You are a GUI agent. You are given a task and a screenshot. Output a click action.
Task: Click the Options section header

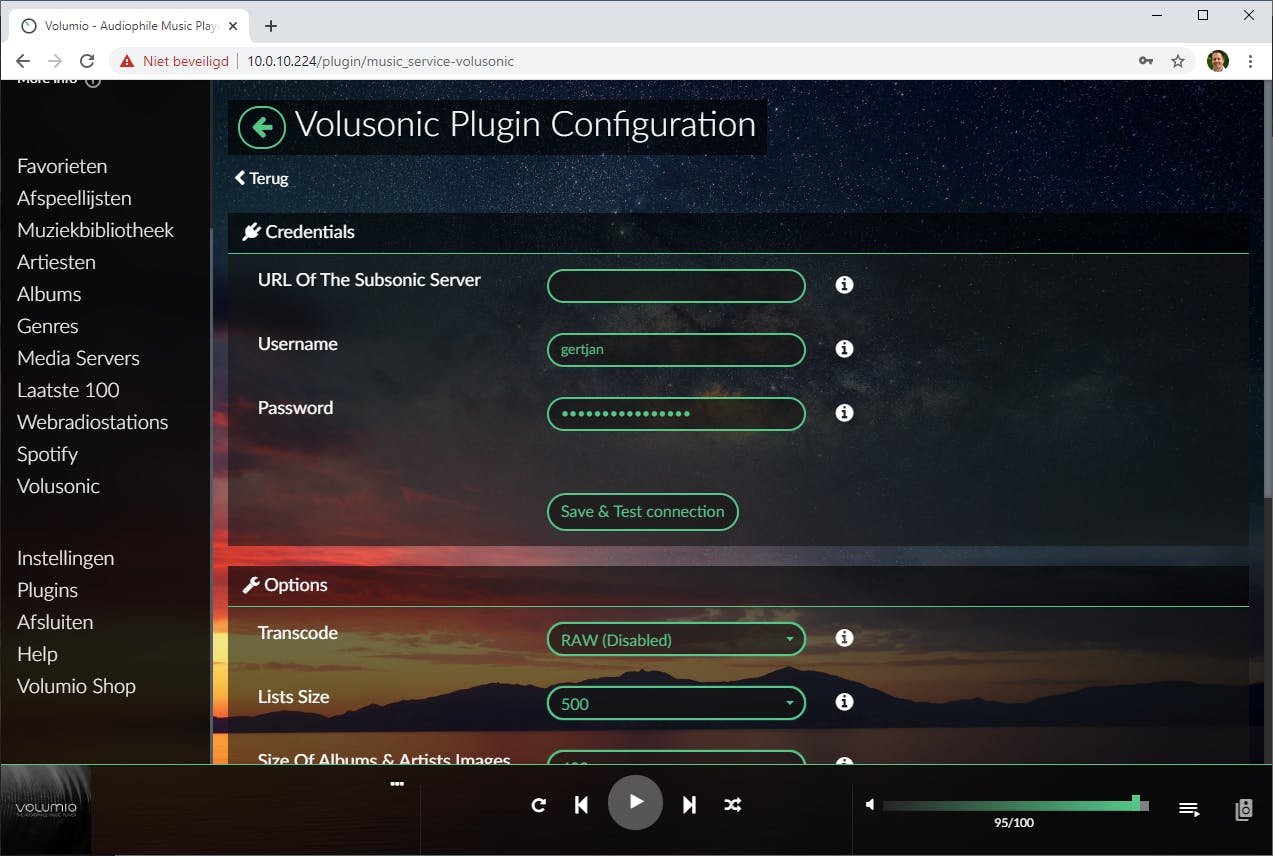[738, 585]
